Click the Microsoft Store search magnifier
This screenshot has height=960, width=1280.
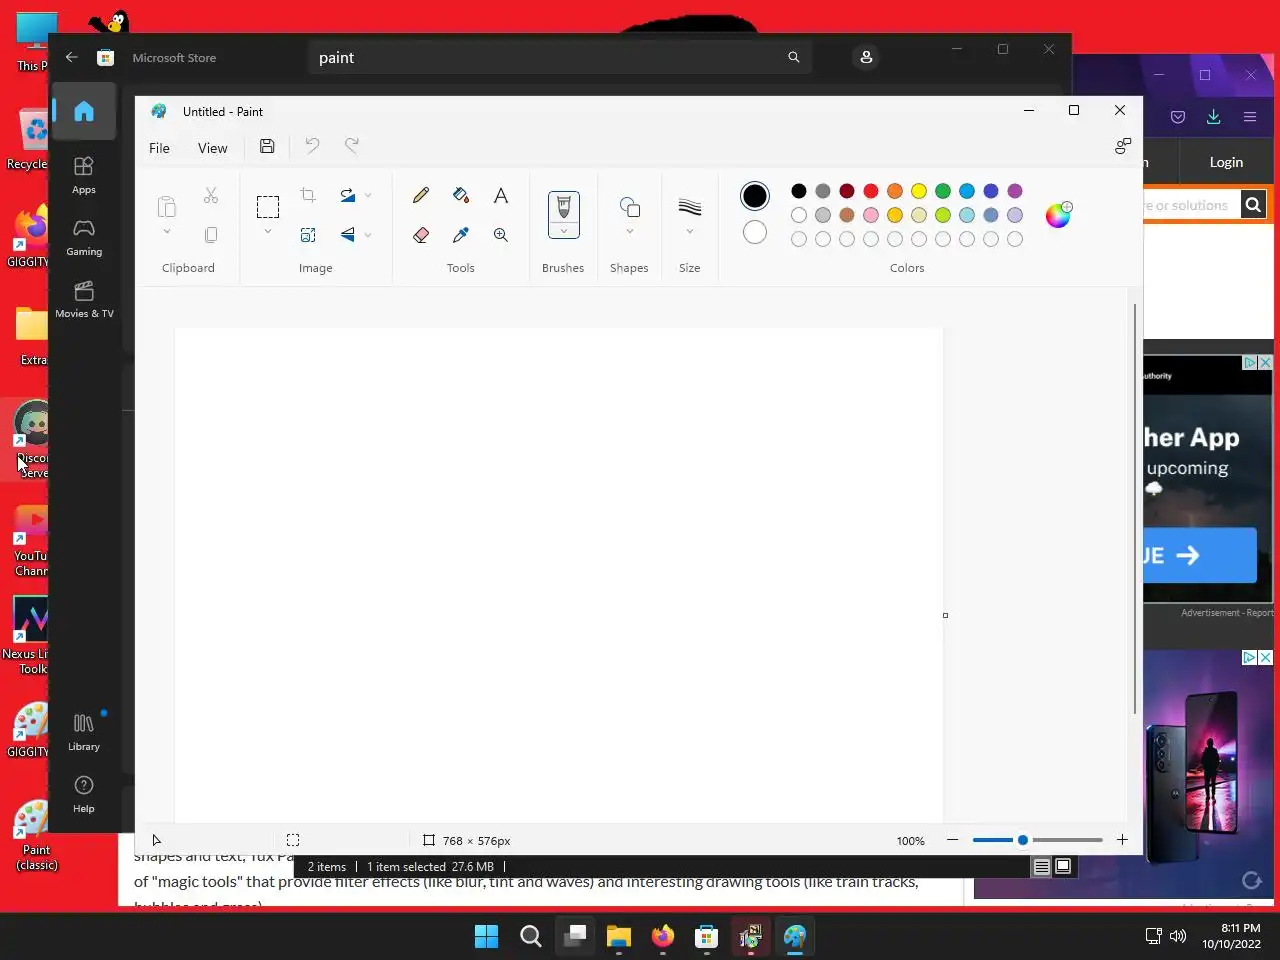[794, 57]
